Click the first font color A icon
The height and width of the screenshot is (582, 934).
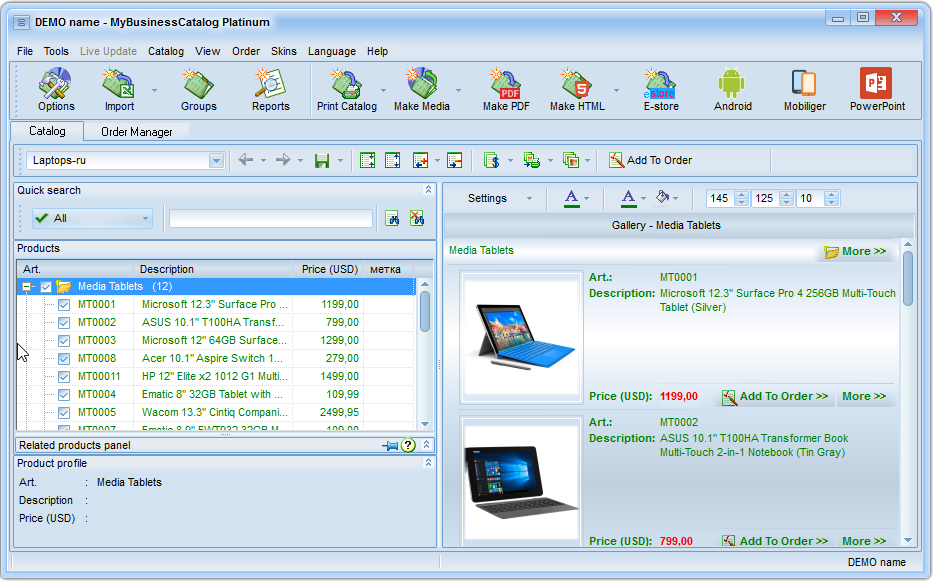point(571,198)
